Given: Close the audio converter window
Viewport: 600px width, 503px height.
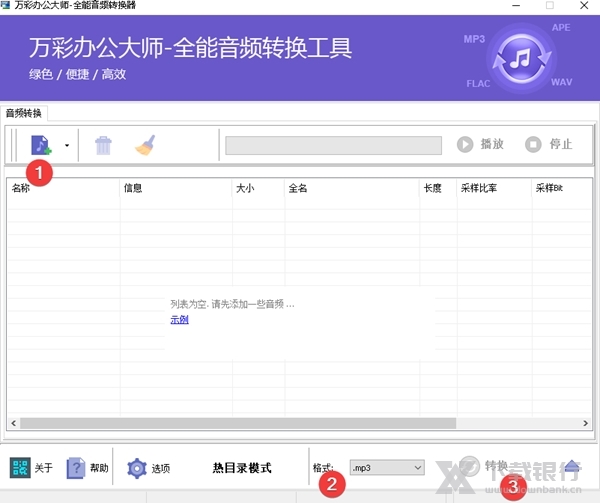Looking at the screenshot, I should pyautogui.click(x=584, y=5).
